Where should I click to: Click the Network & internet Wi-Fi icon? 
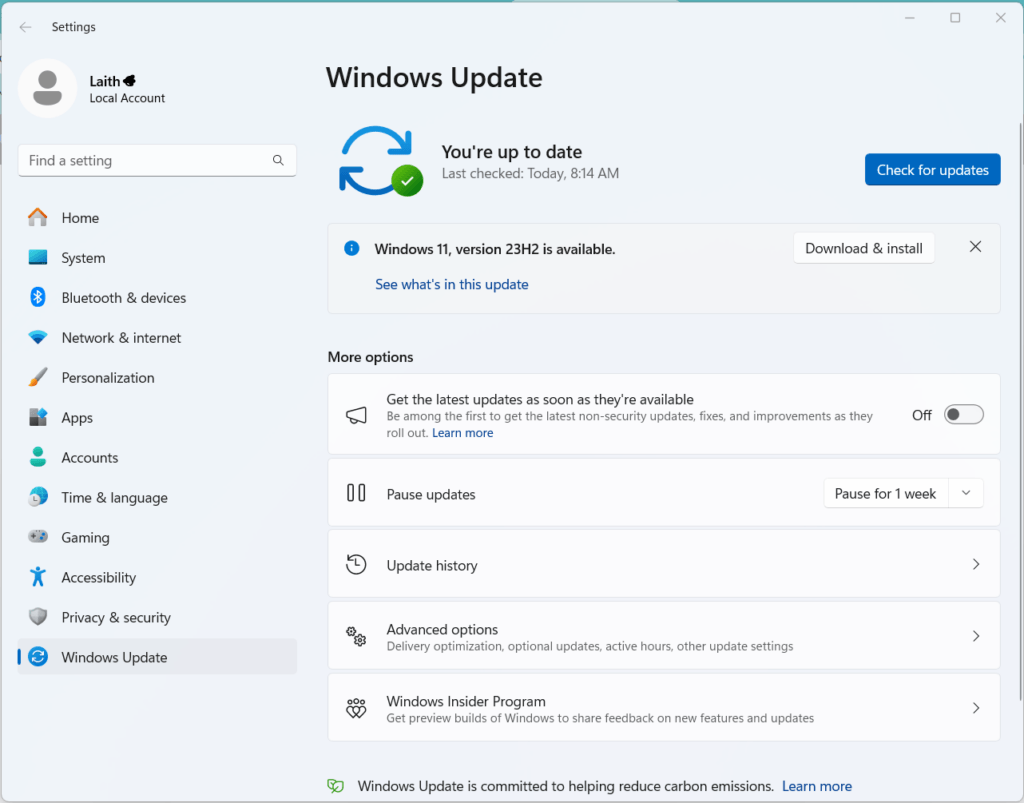coord(38,338)
